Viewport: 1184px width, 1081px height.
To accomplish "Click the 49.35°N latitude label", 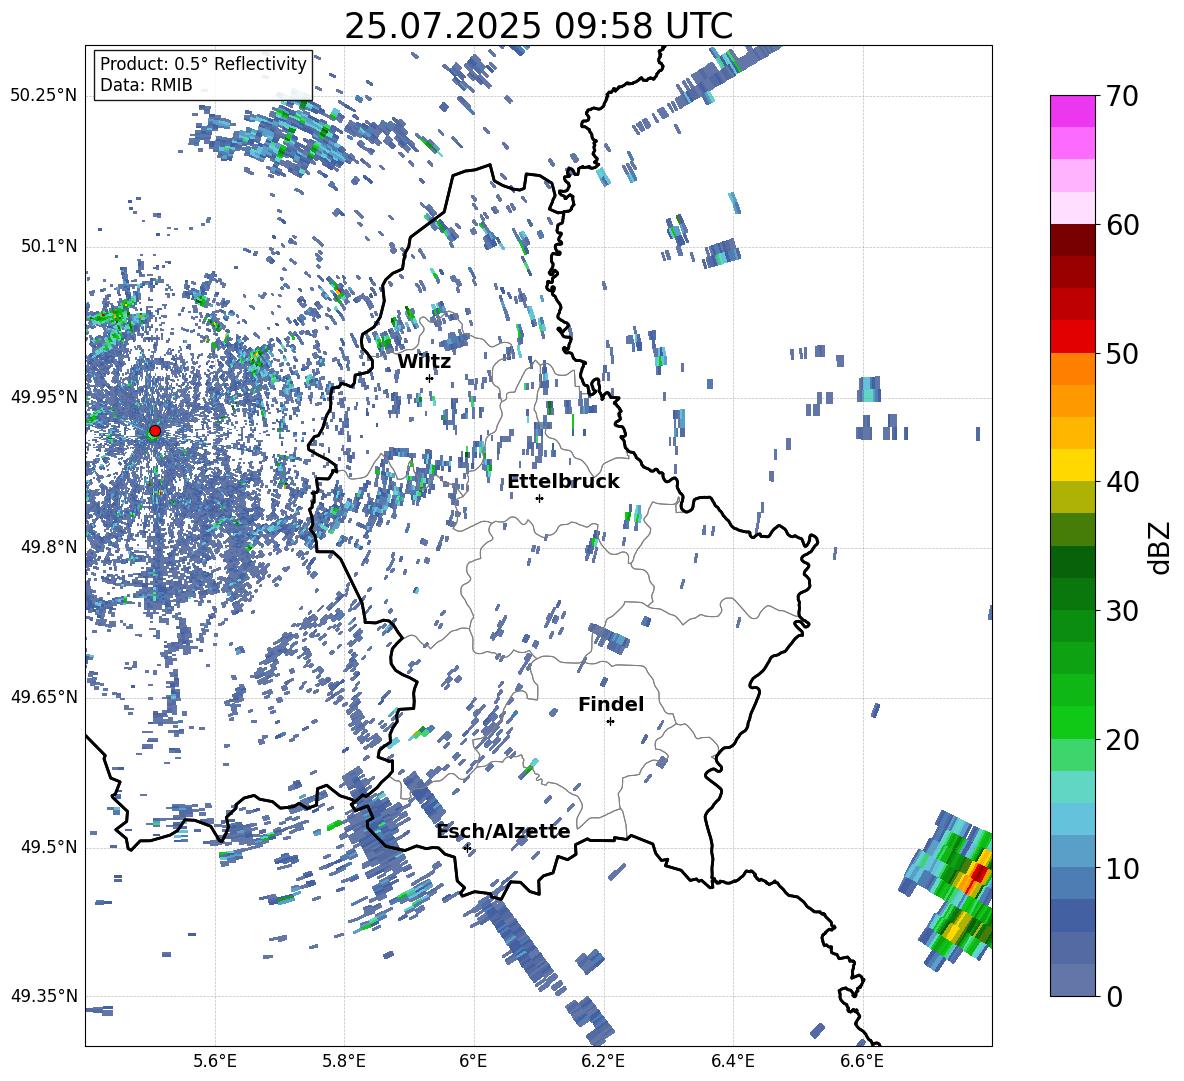I will point(44,996).
